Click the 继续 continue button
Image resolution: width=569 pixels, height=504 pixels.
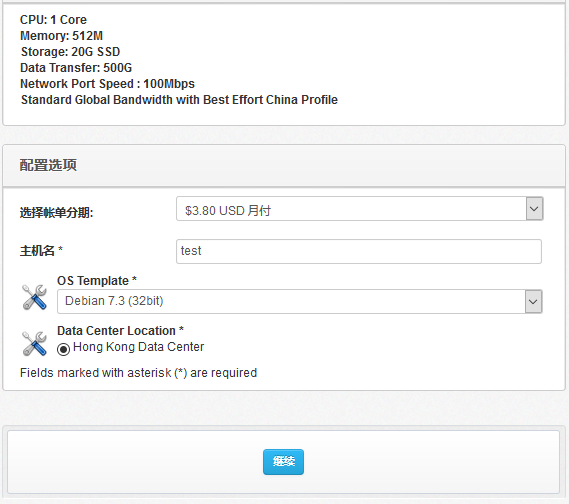[283, 462]
